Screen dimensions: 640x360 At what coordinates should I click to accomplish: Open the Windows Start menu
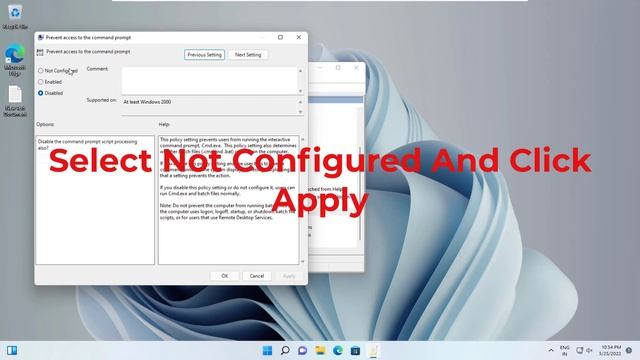coord(267,350)
